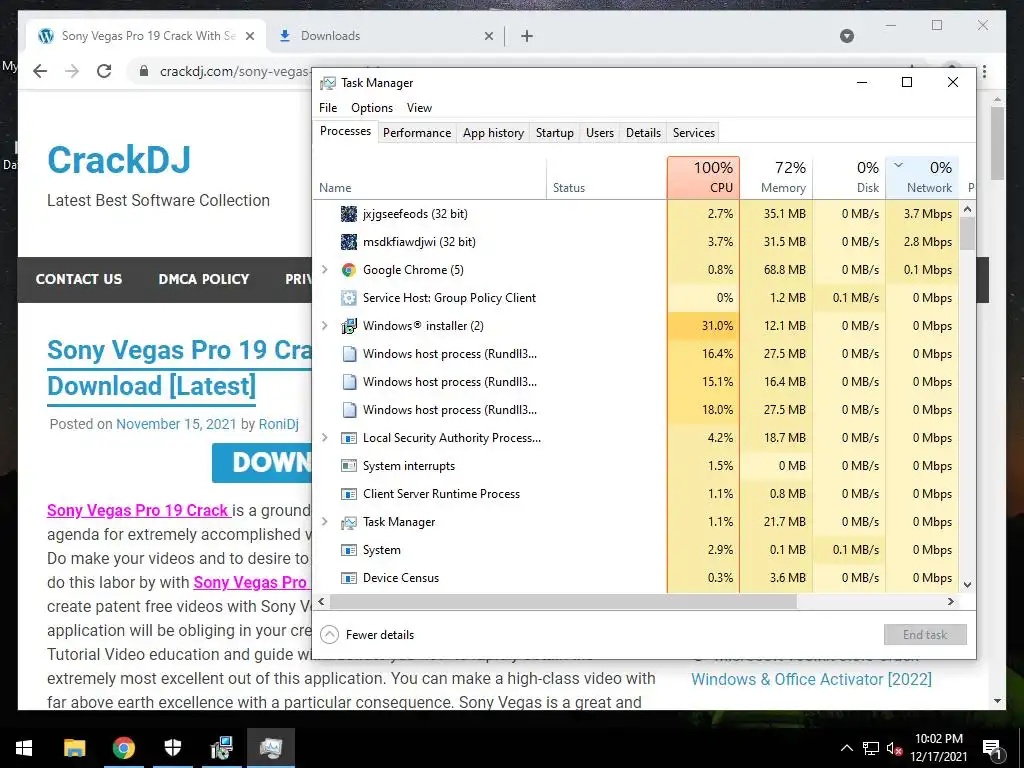
Task: Select Windows host process using 18.0% CPU
Action: click(x=637, y=410)
